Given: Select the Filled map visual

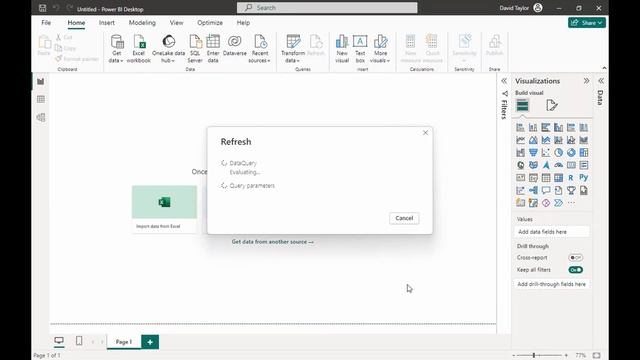Looking at the screenshot, I should 533,165.
